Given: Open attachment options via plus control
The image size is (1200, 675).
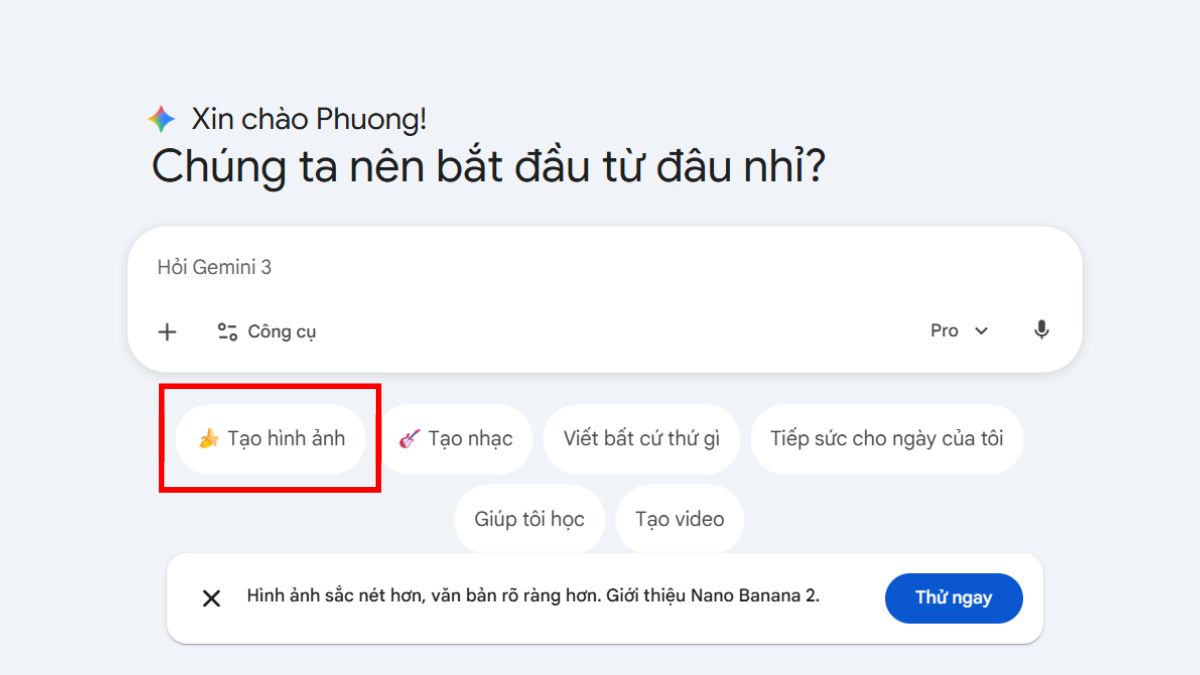Looking at the screenshot, I should (166, 331).
